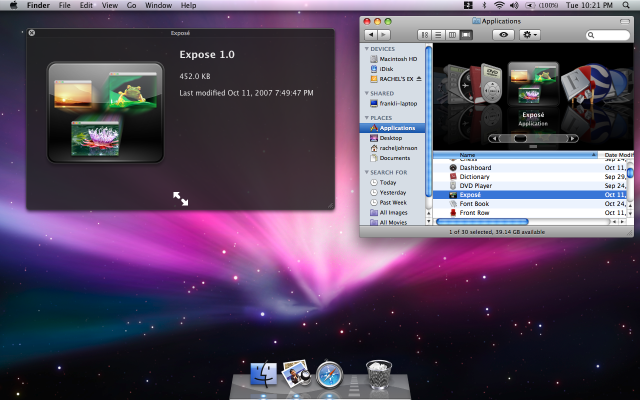Screen dimensions: 640x400
Task: Open the Help menu
Action: click(188, 5)
